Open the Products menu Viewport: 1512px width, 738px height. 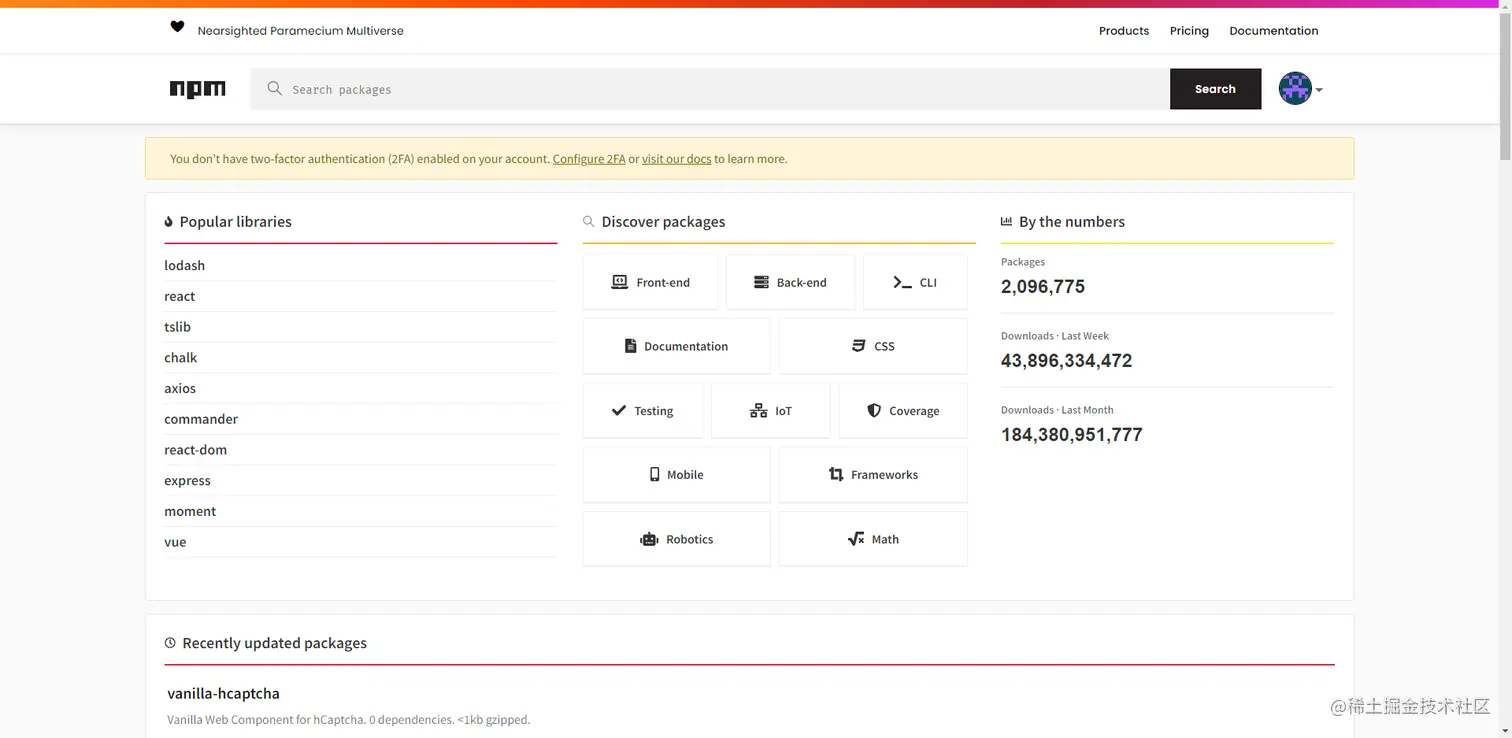coord(1124,31)
